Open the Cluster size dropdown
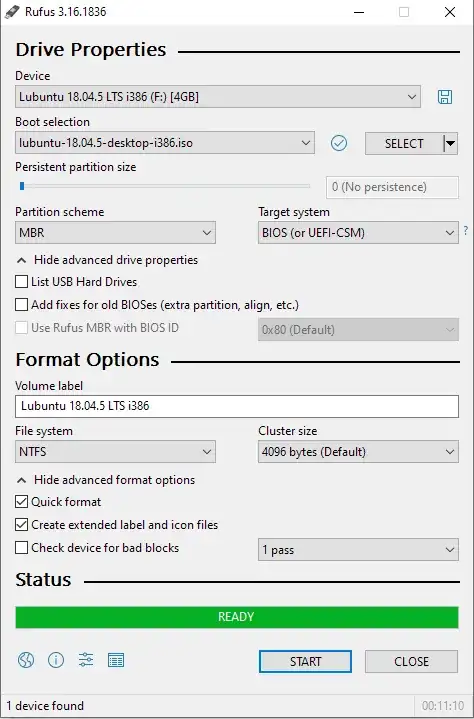Screen dimensions: 474x719 point(358,452)
